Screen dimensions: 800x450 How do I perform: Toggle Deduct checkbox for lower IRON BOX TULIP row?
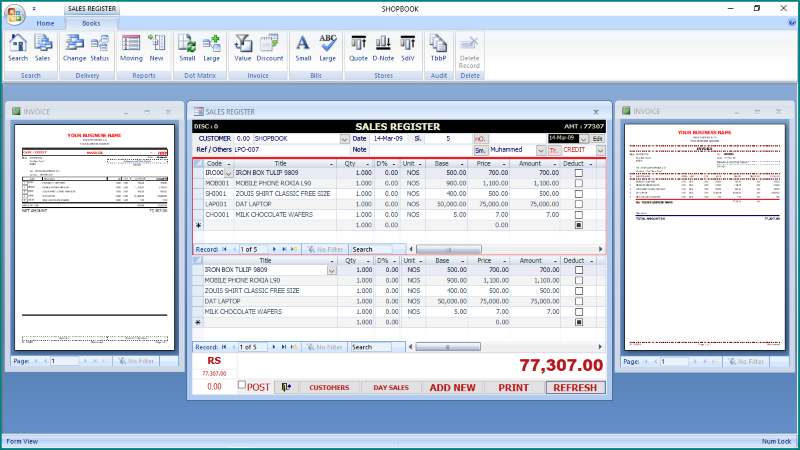click(579, 270)
